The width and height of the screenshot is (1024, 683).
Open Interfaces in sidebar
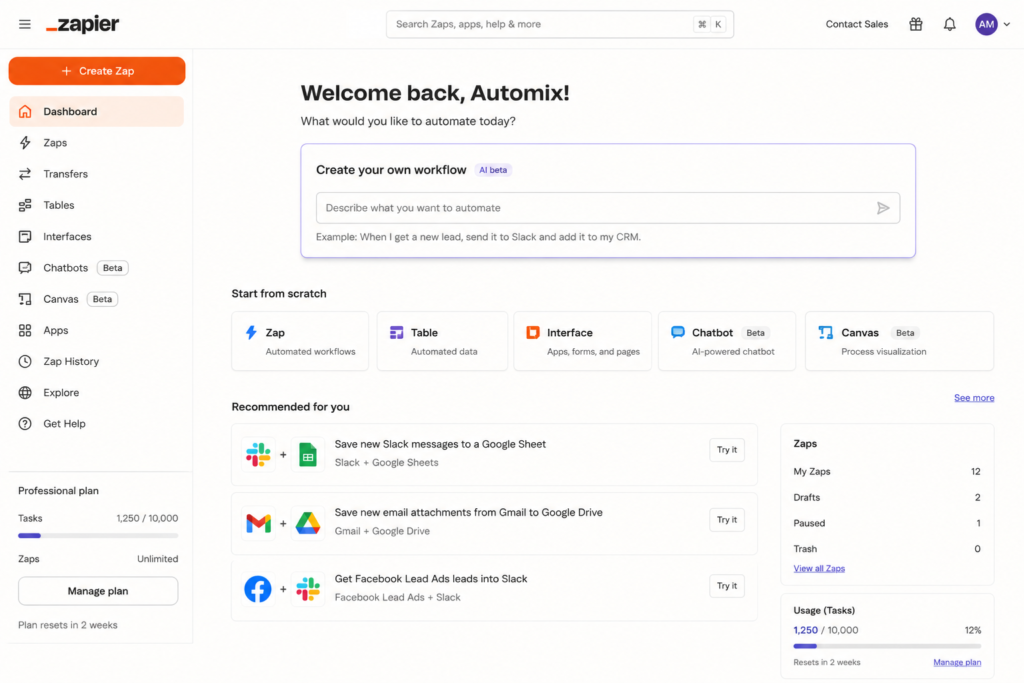(x=97, y=236)
